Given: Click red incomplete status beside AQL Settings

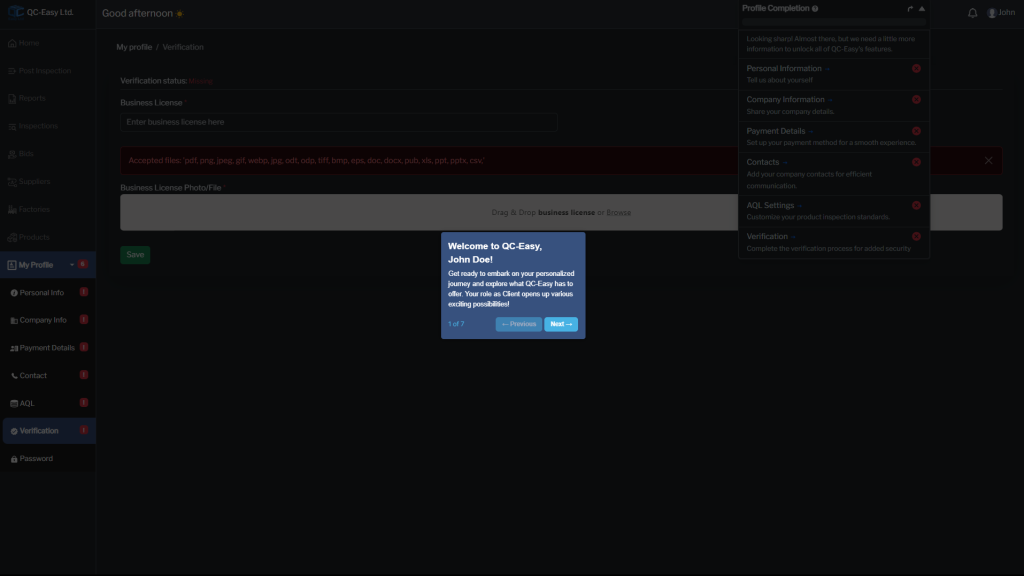Looking at the screenshot, I should (x=916, y=205).
